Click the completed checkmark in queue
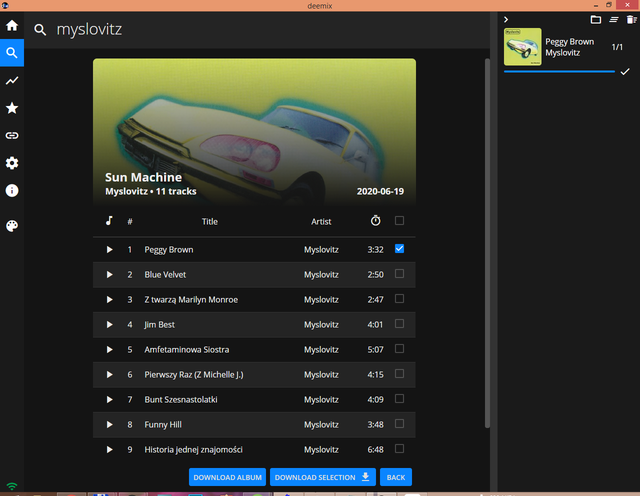Viewport: 640px width, 496px height. click(x=625, y=72)
